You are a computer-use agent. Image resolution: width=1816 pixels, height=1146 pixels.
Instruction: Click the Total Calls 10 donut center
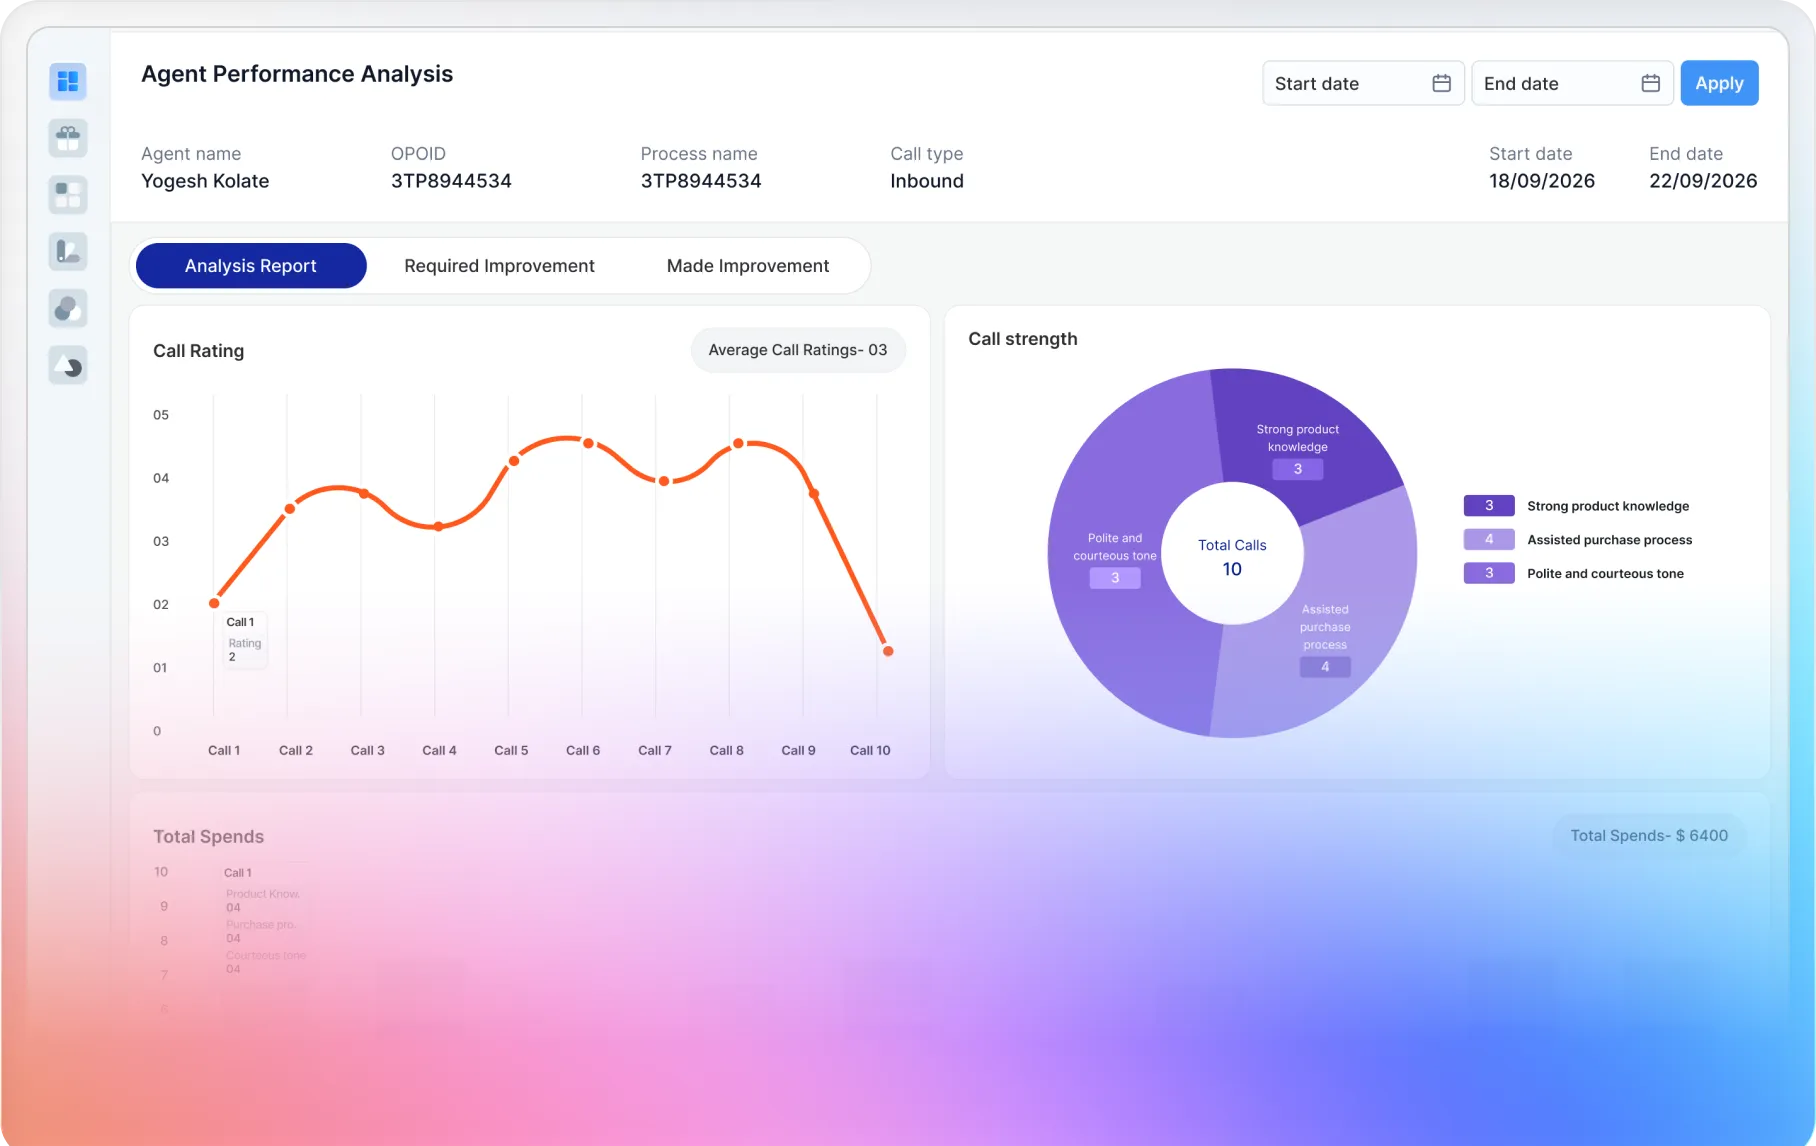point(1232,556)
